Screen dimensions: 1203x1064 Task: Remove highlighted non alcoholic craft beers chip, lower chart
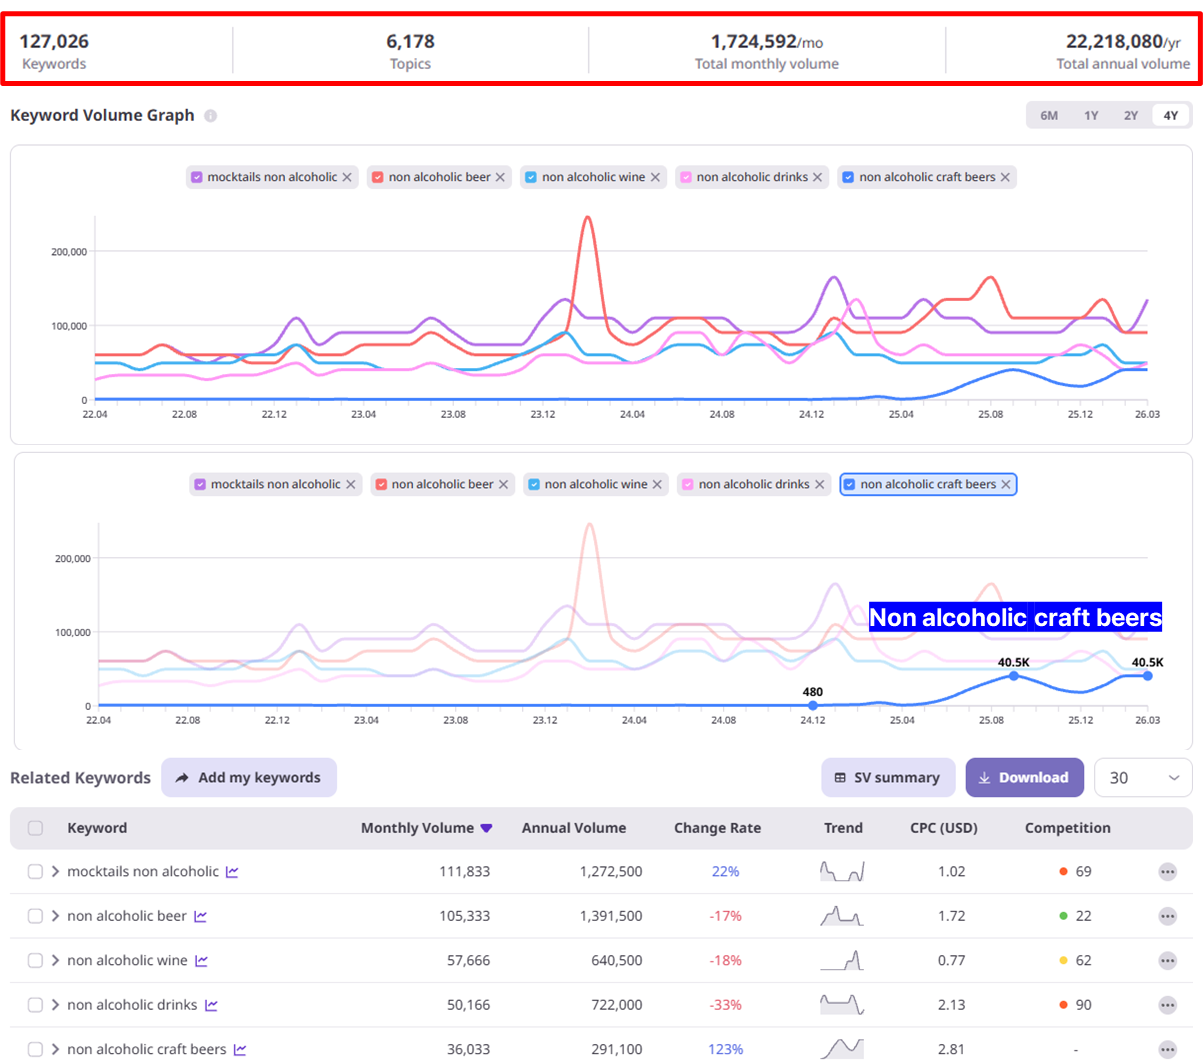tap(1006, 484)
